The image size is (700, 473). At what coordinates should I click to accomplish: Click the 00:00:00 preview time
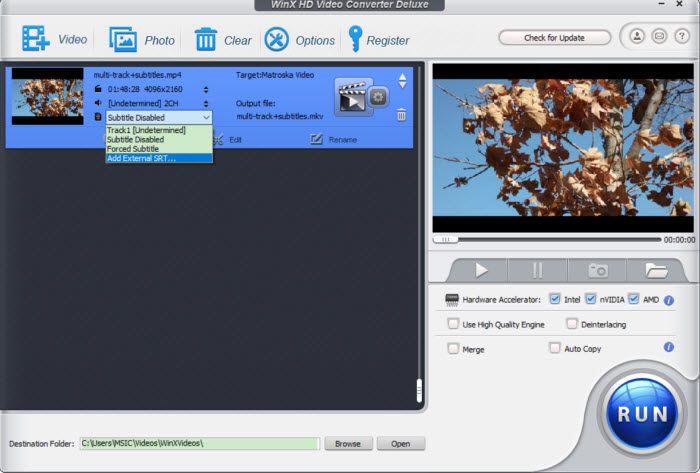point(679,240)
